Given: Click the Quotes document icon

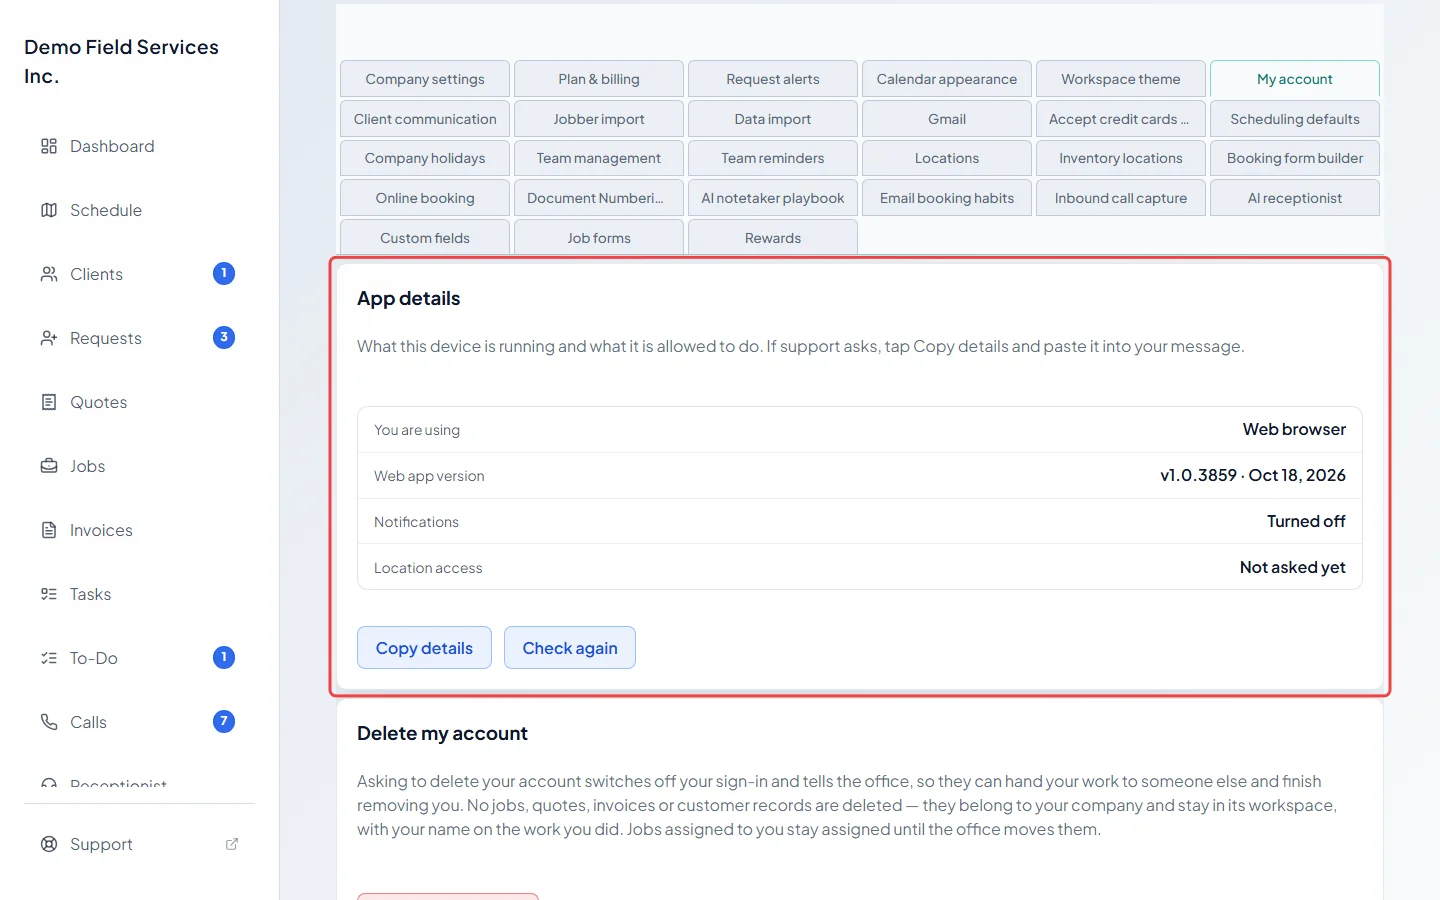Looking at the screenshot, I should pyautogui.click(x=49, y=402).
